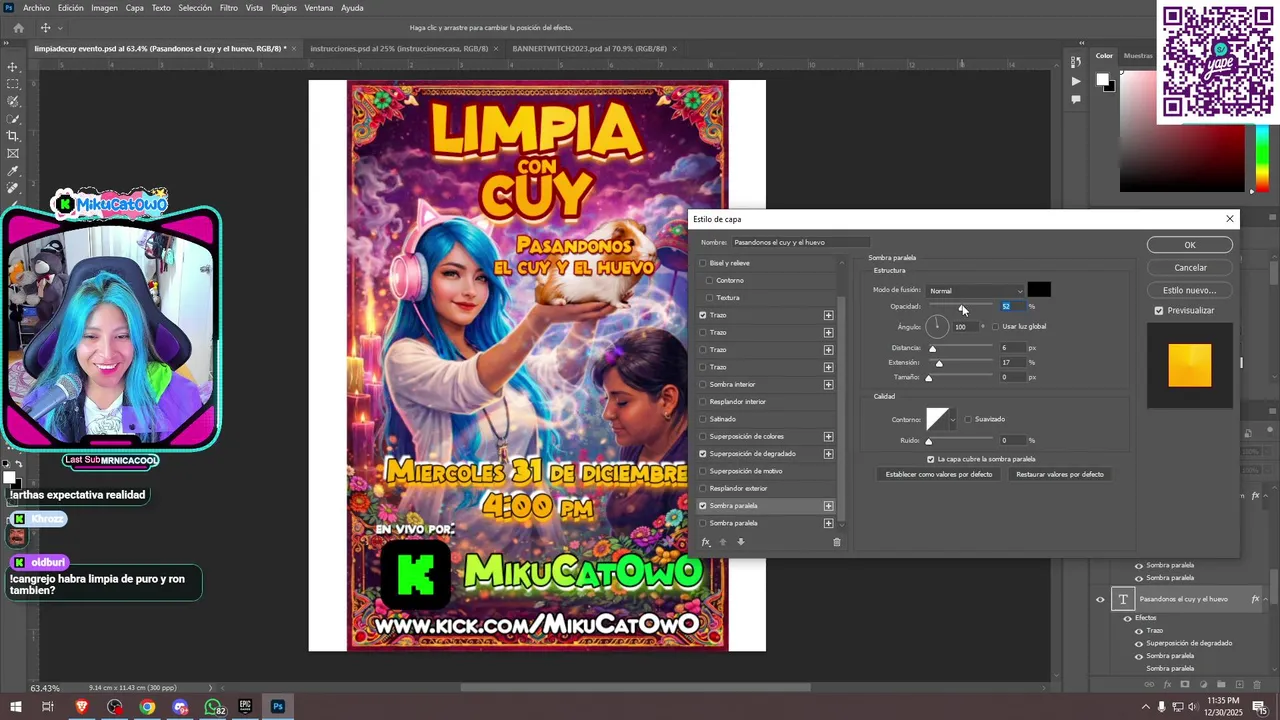Screen dimensions: 1280x720
Task: Uncheck Superposición de degradado style
Action: pos(703,454)
